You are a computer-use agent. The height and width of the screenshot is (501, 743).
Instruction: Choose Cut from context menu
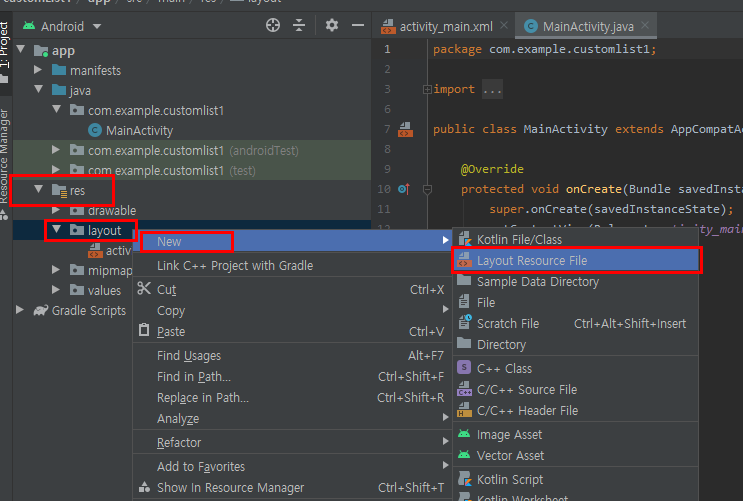point(292,289)
